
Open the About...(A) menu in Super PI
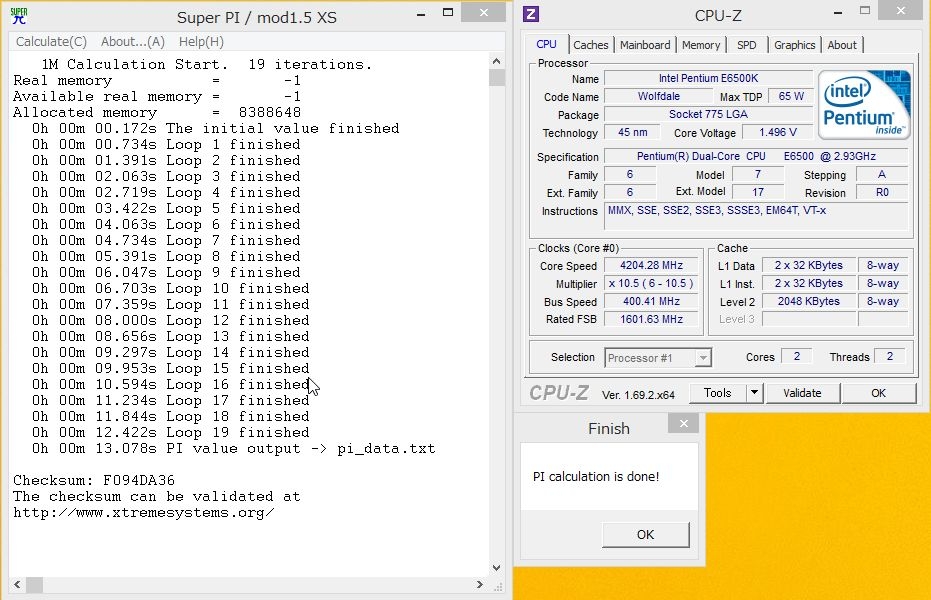132,42
